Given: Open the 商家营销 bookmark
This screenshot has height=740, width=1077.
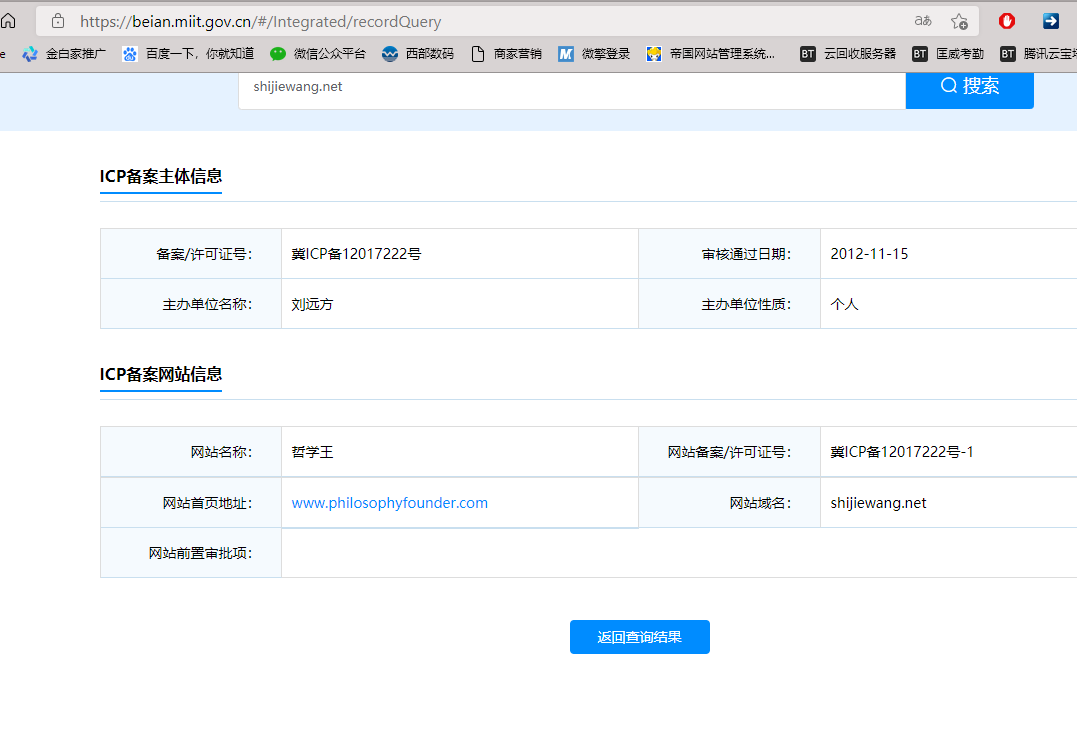Looking at the screenshot, I should click(506, 54).
